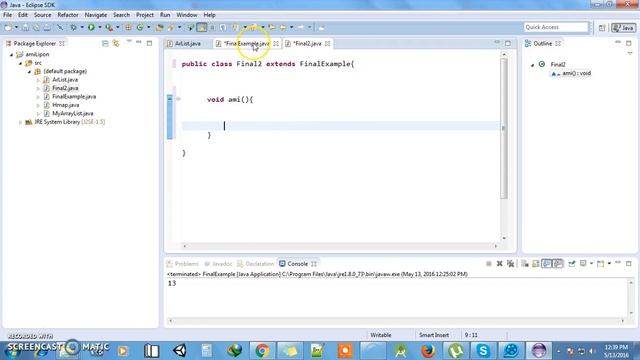Viewport: 640px width, 360px height.
Task: Open Unity from the Windows taskbar
Action: (x=180, y=351)
